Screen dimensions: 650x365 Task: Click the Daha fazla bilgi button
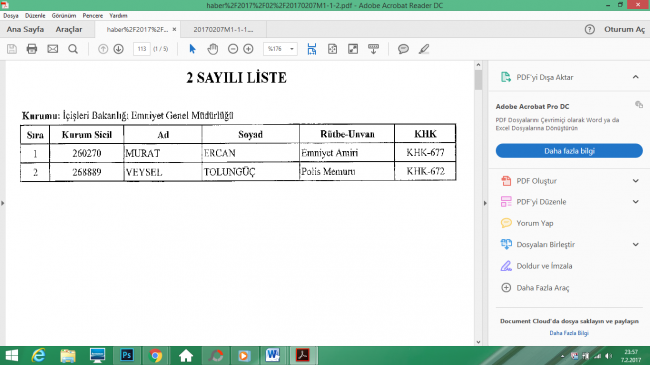click(x=569, y=151)
